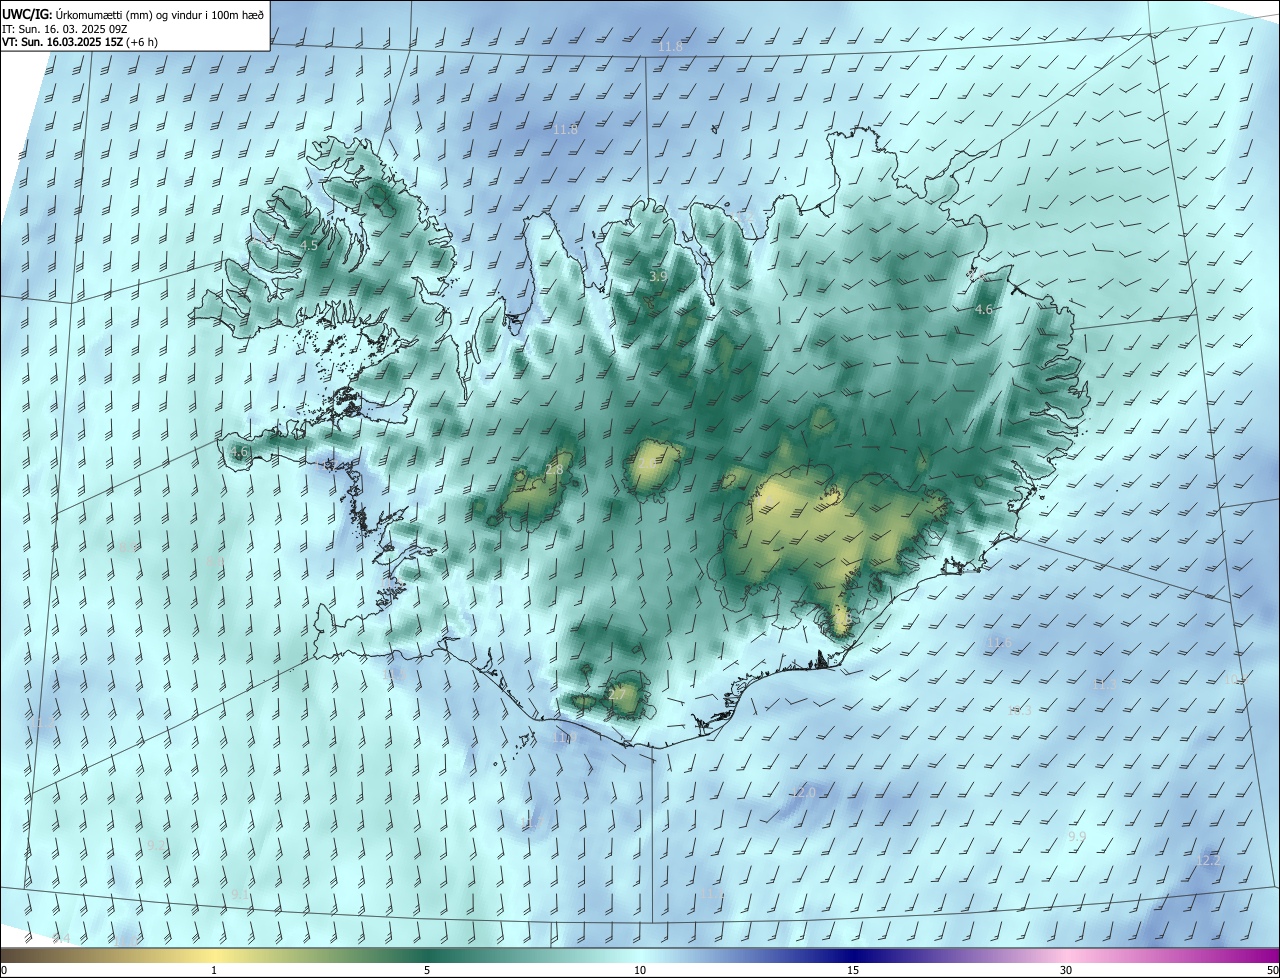Click the '10' tick label on the color scale

coord(640,970)
